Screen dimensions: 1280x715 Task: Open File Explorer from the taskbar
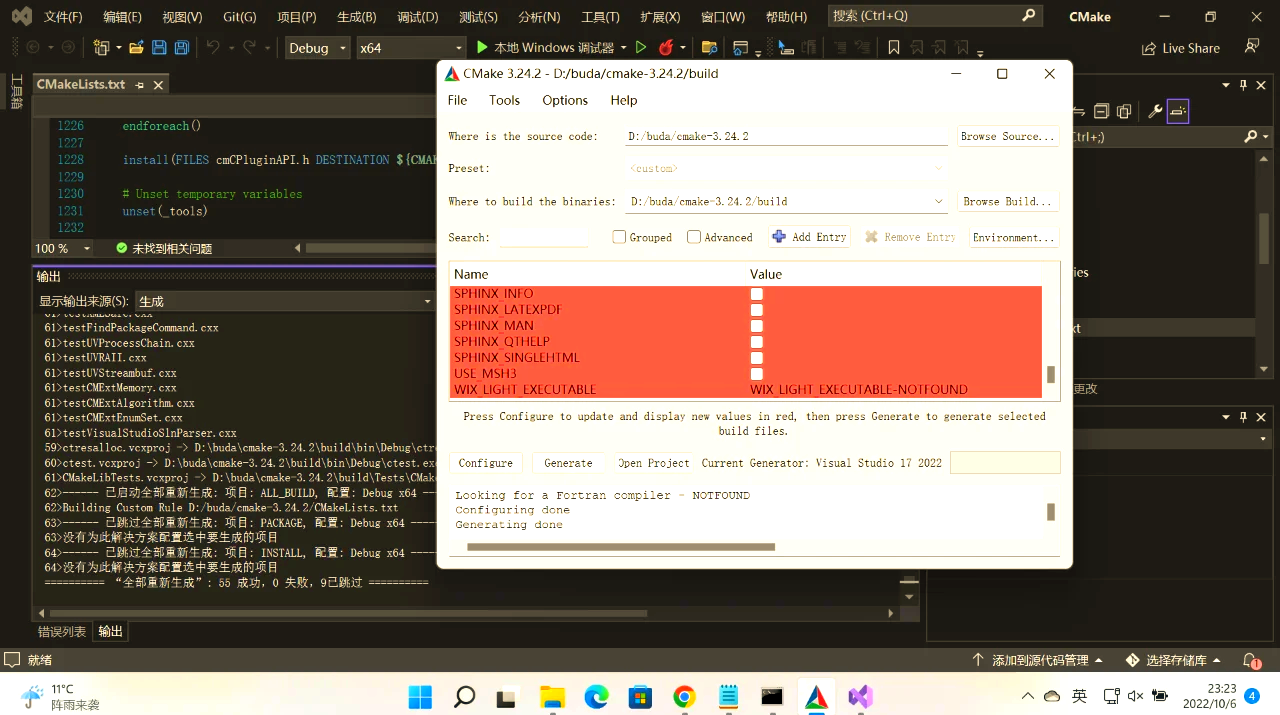[x=552, y=696]
